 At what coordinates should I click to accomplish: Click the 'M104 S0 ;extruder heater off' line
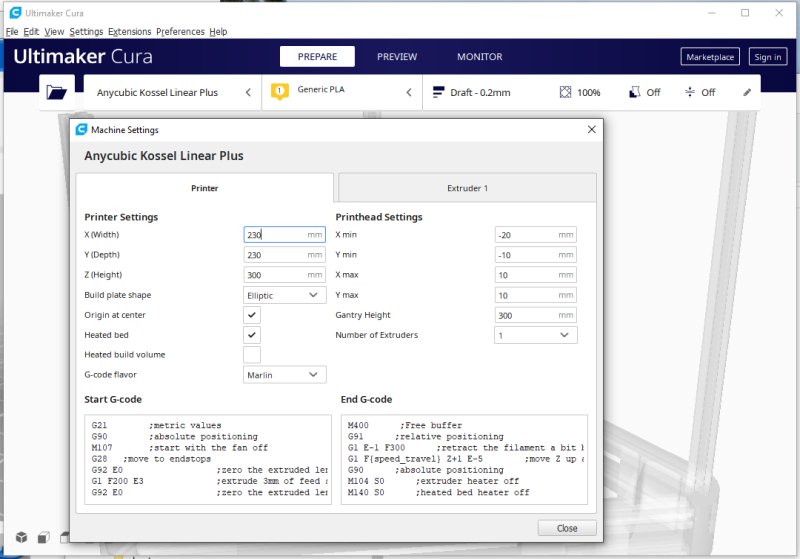coord(433,481)
